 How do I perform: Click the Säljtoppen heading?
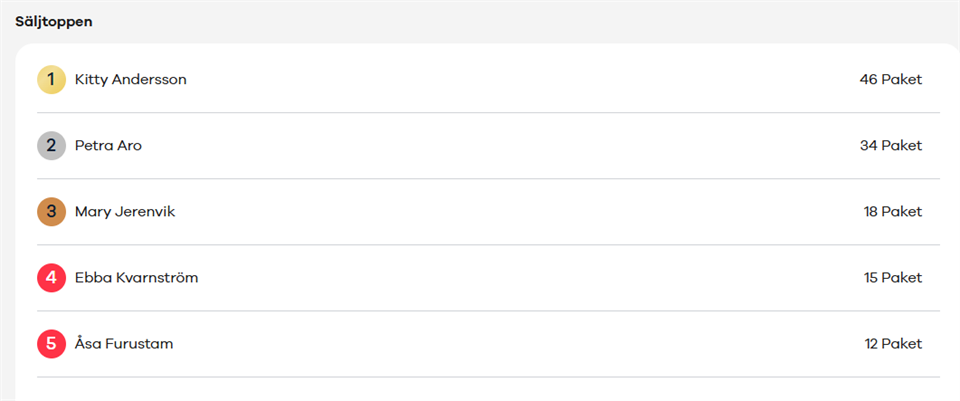pyautogui.click(x=54, y=21)
